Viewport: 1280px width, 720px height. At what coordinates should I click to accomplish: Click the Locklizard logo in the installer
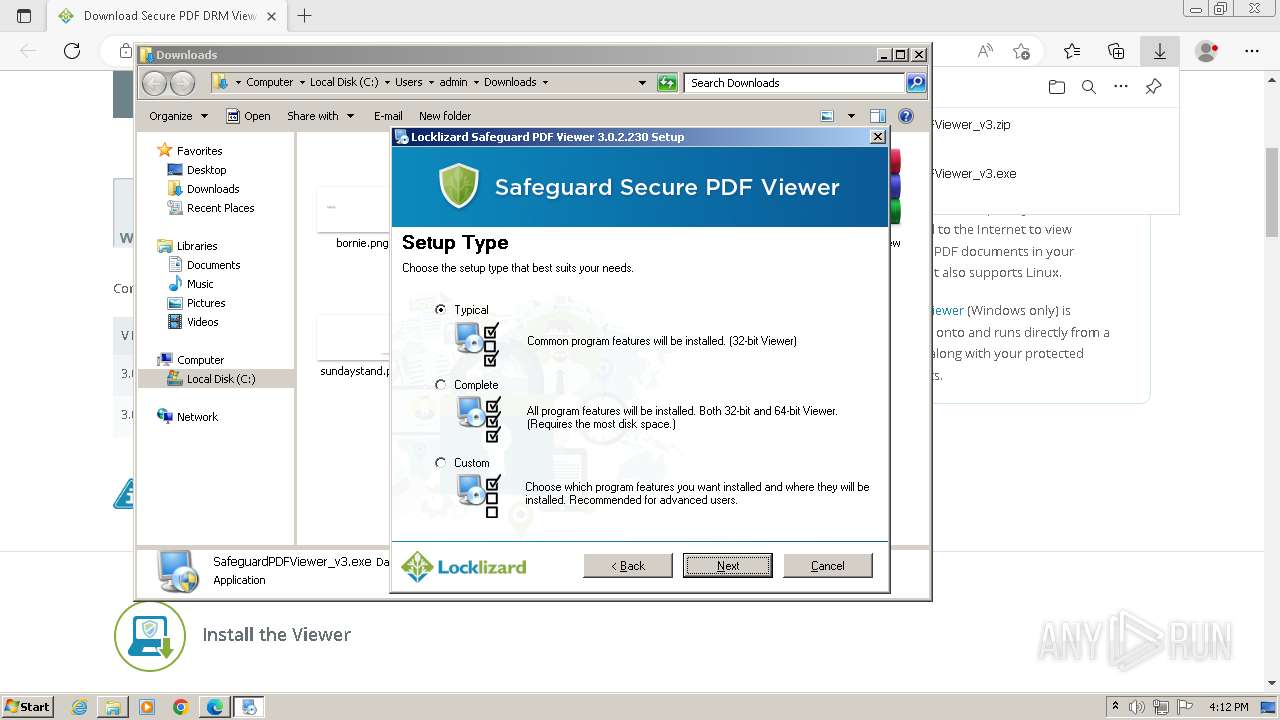[x=464, y=566]
